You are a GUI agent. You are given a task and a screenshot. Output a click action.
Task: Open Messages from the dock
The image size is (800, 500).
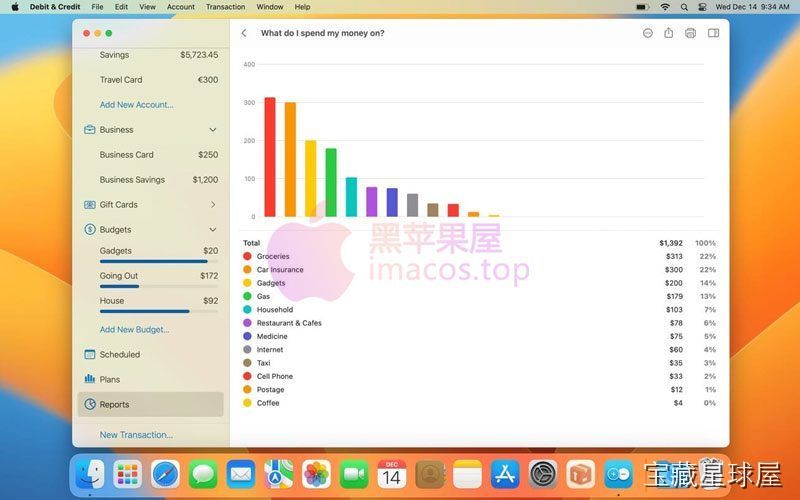pyautogui.click(x=203, y=474)
